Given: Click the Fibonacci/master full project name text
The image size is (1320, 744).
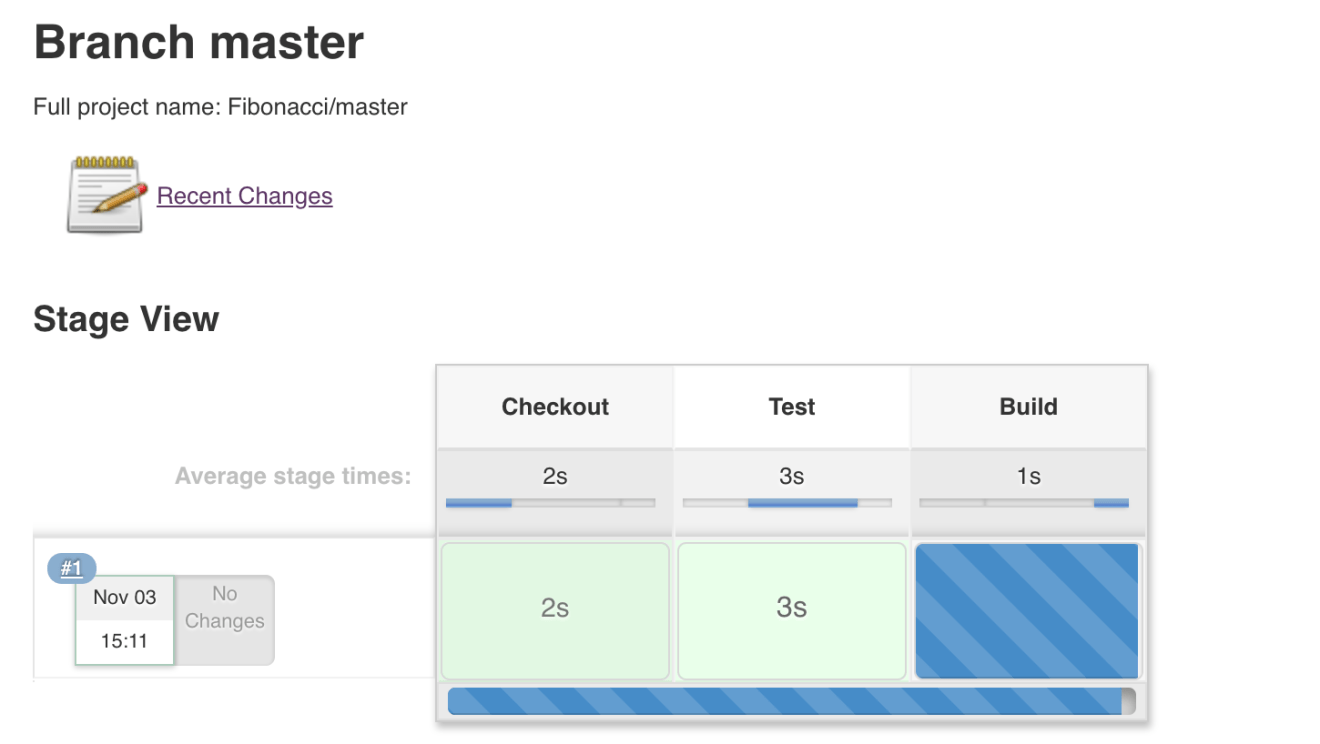Looking at the screenshot, I should click(x=318, y=107).
